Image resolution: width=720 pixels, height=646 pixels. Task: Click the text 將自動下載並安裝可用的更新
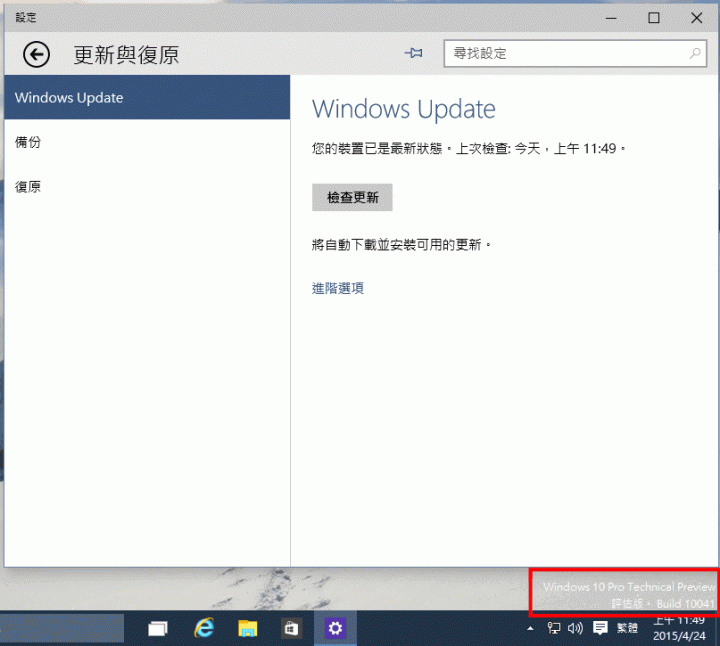click(396, 245)
